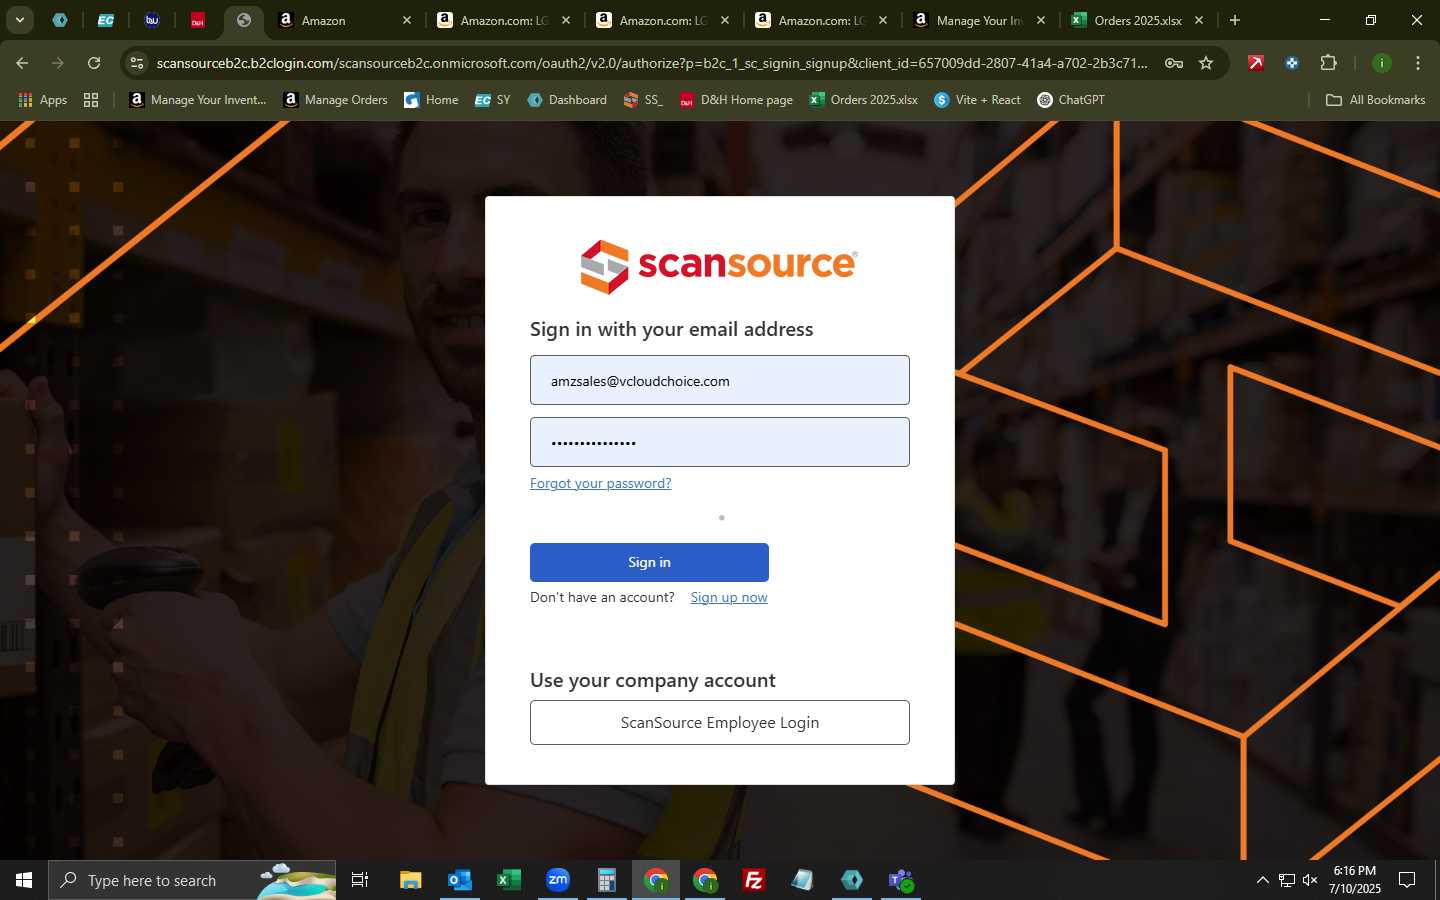The image size is (1440, 900).
Task: Open the network tray icon
Action: pos(1286,880)
